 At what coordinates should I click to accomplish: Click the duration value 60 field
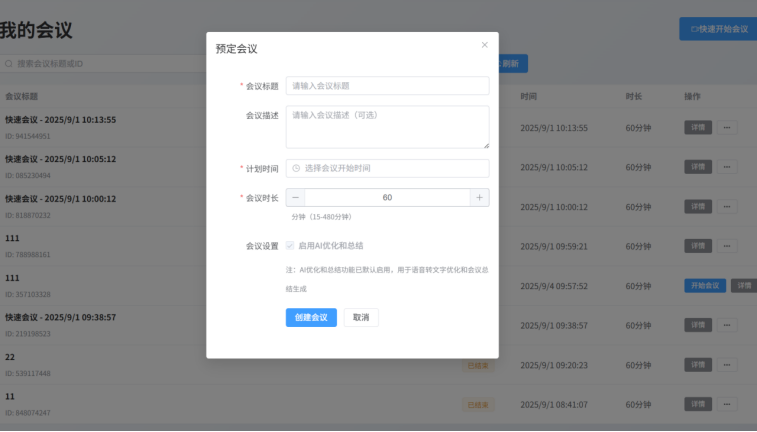pos(387,197)
